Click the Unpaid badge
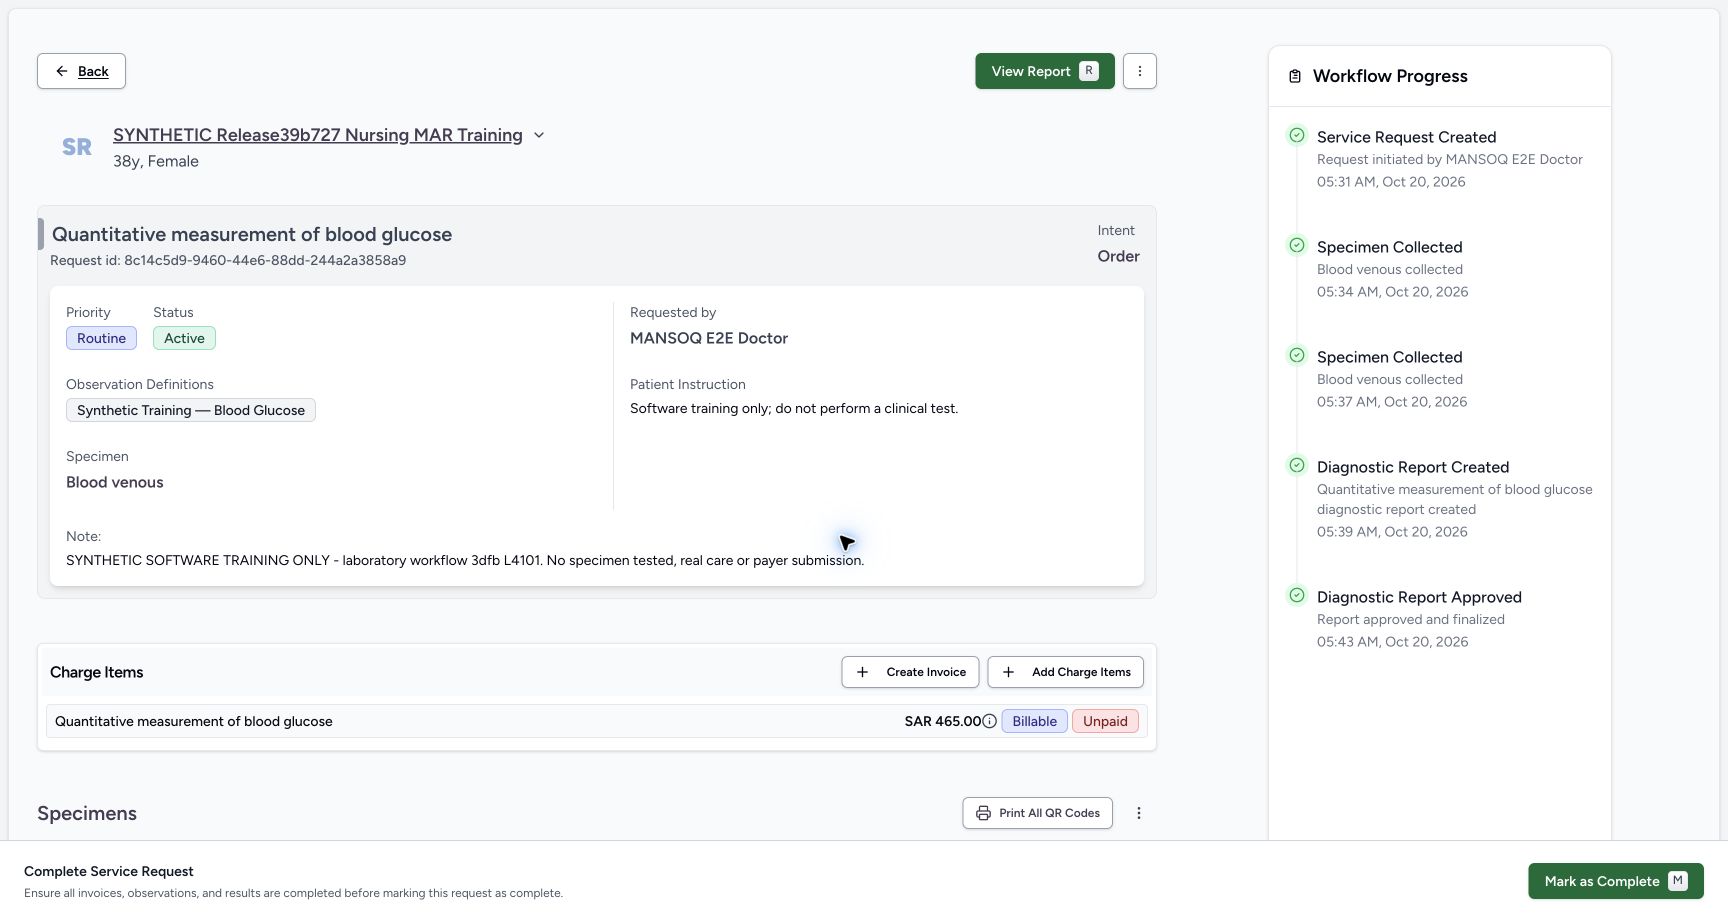The image size is (1728, 921). pyautogui.click(x=1105, y=721)
